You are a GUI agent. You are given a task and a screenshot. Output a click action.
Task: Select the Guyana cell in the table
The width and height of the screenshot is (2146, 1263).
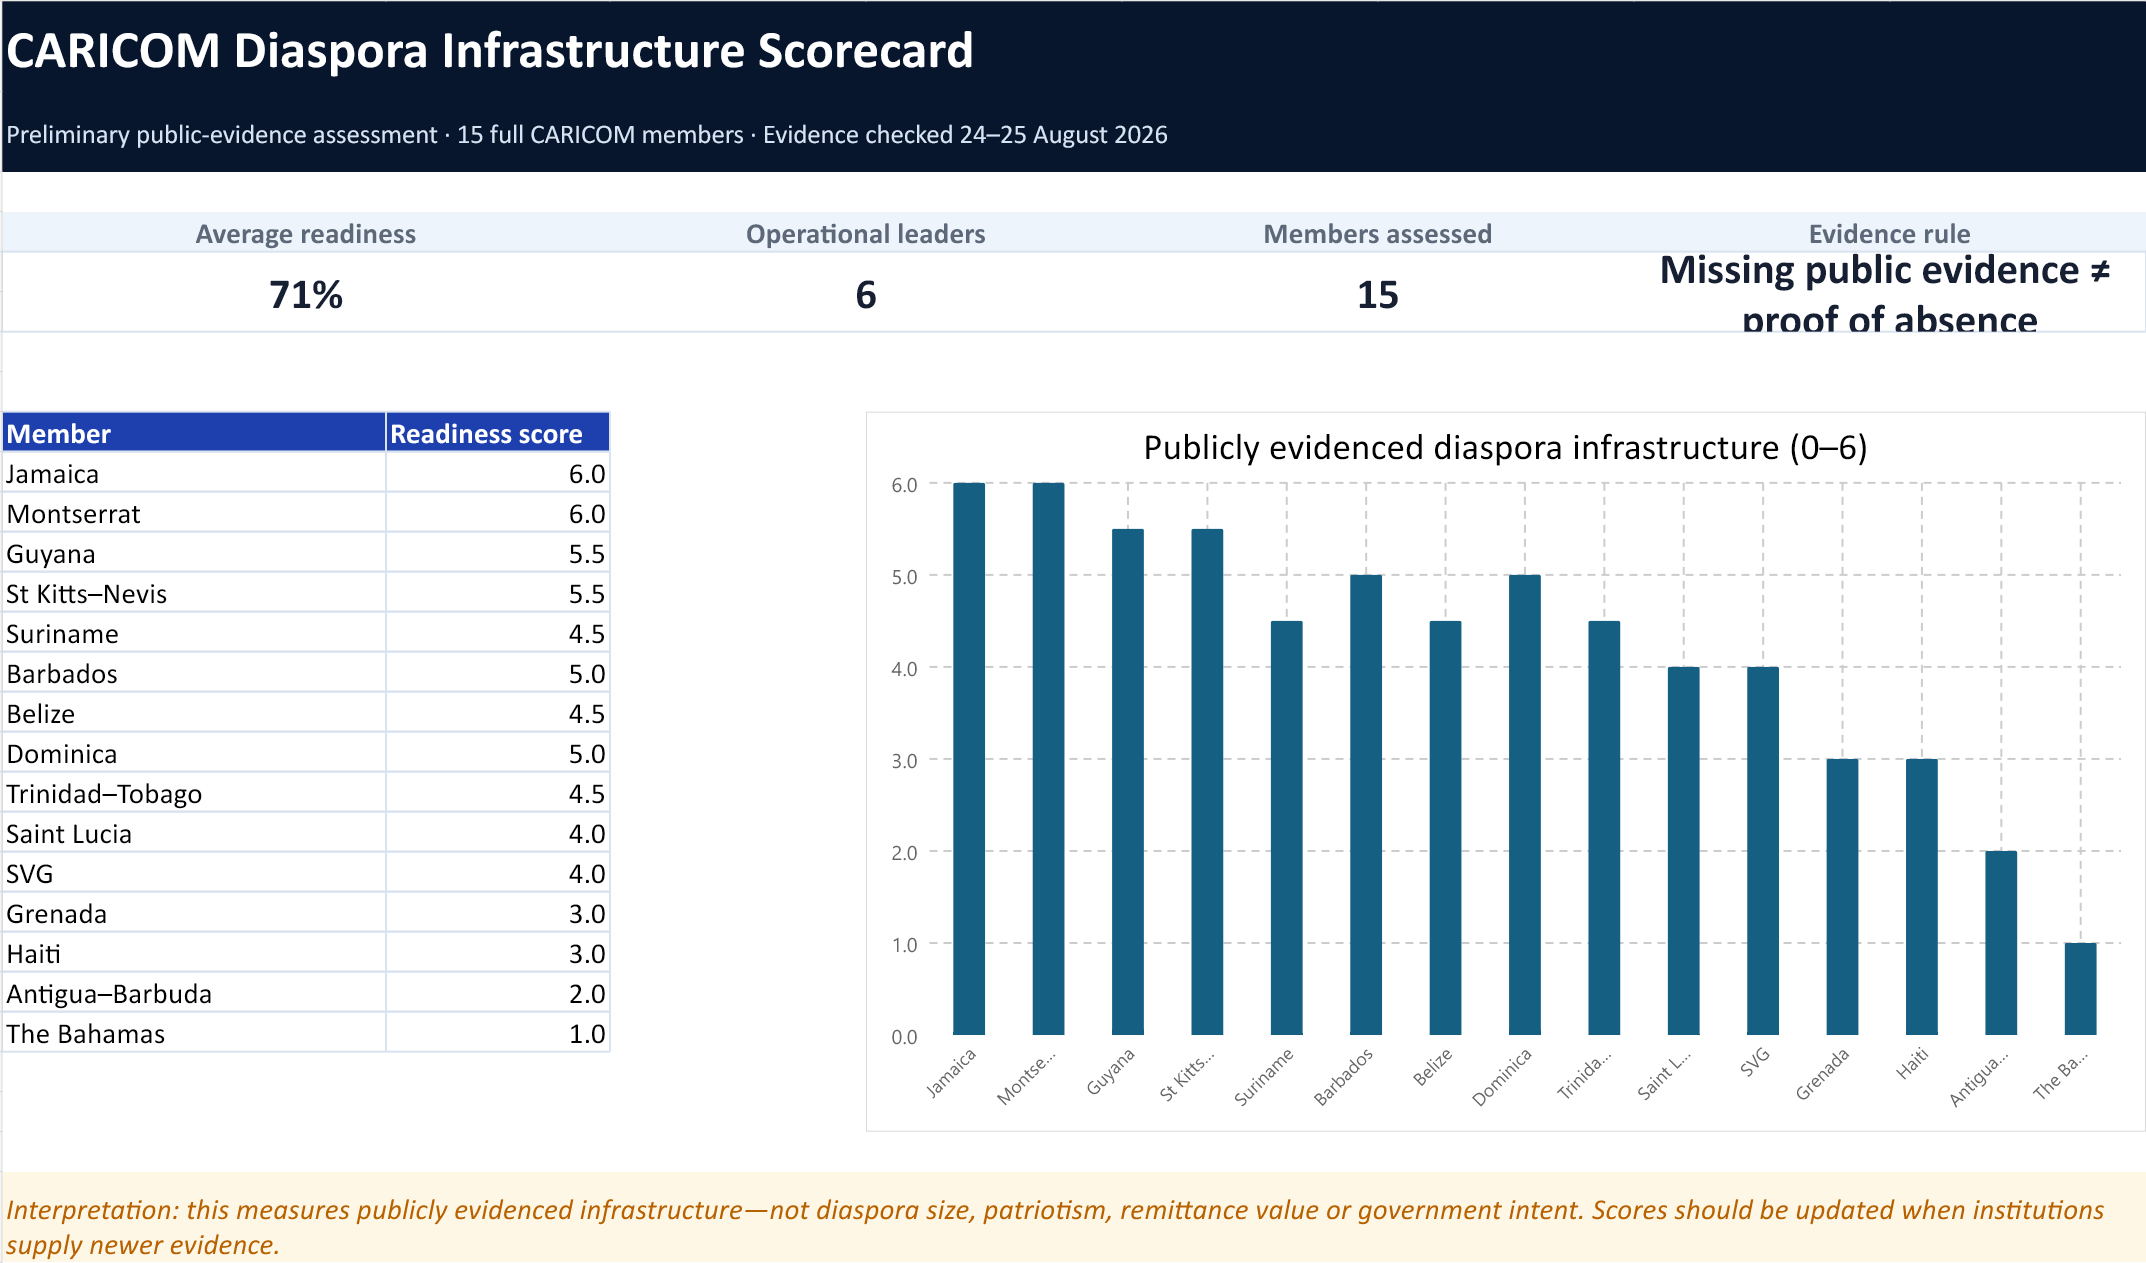[194, 553]
